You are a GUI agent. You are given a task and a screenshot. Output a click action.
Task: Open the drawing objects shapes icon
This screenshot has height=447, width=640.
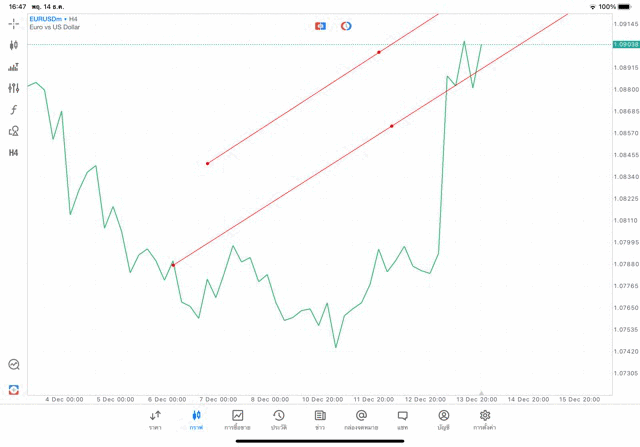coord(14,131)
